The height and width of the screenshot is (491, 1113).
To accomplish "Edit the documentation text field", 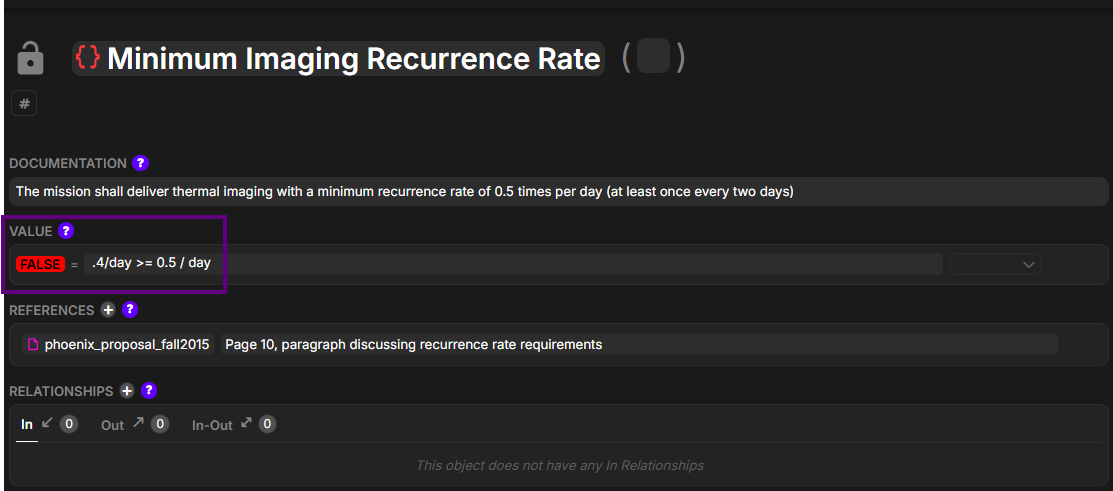I will pos(559,192).
